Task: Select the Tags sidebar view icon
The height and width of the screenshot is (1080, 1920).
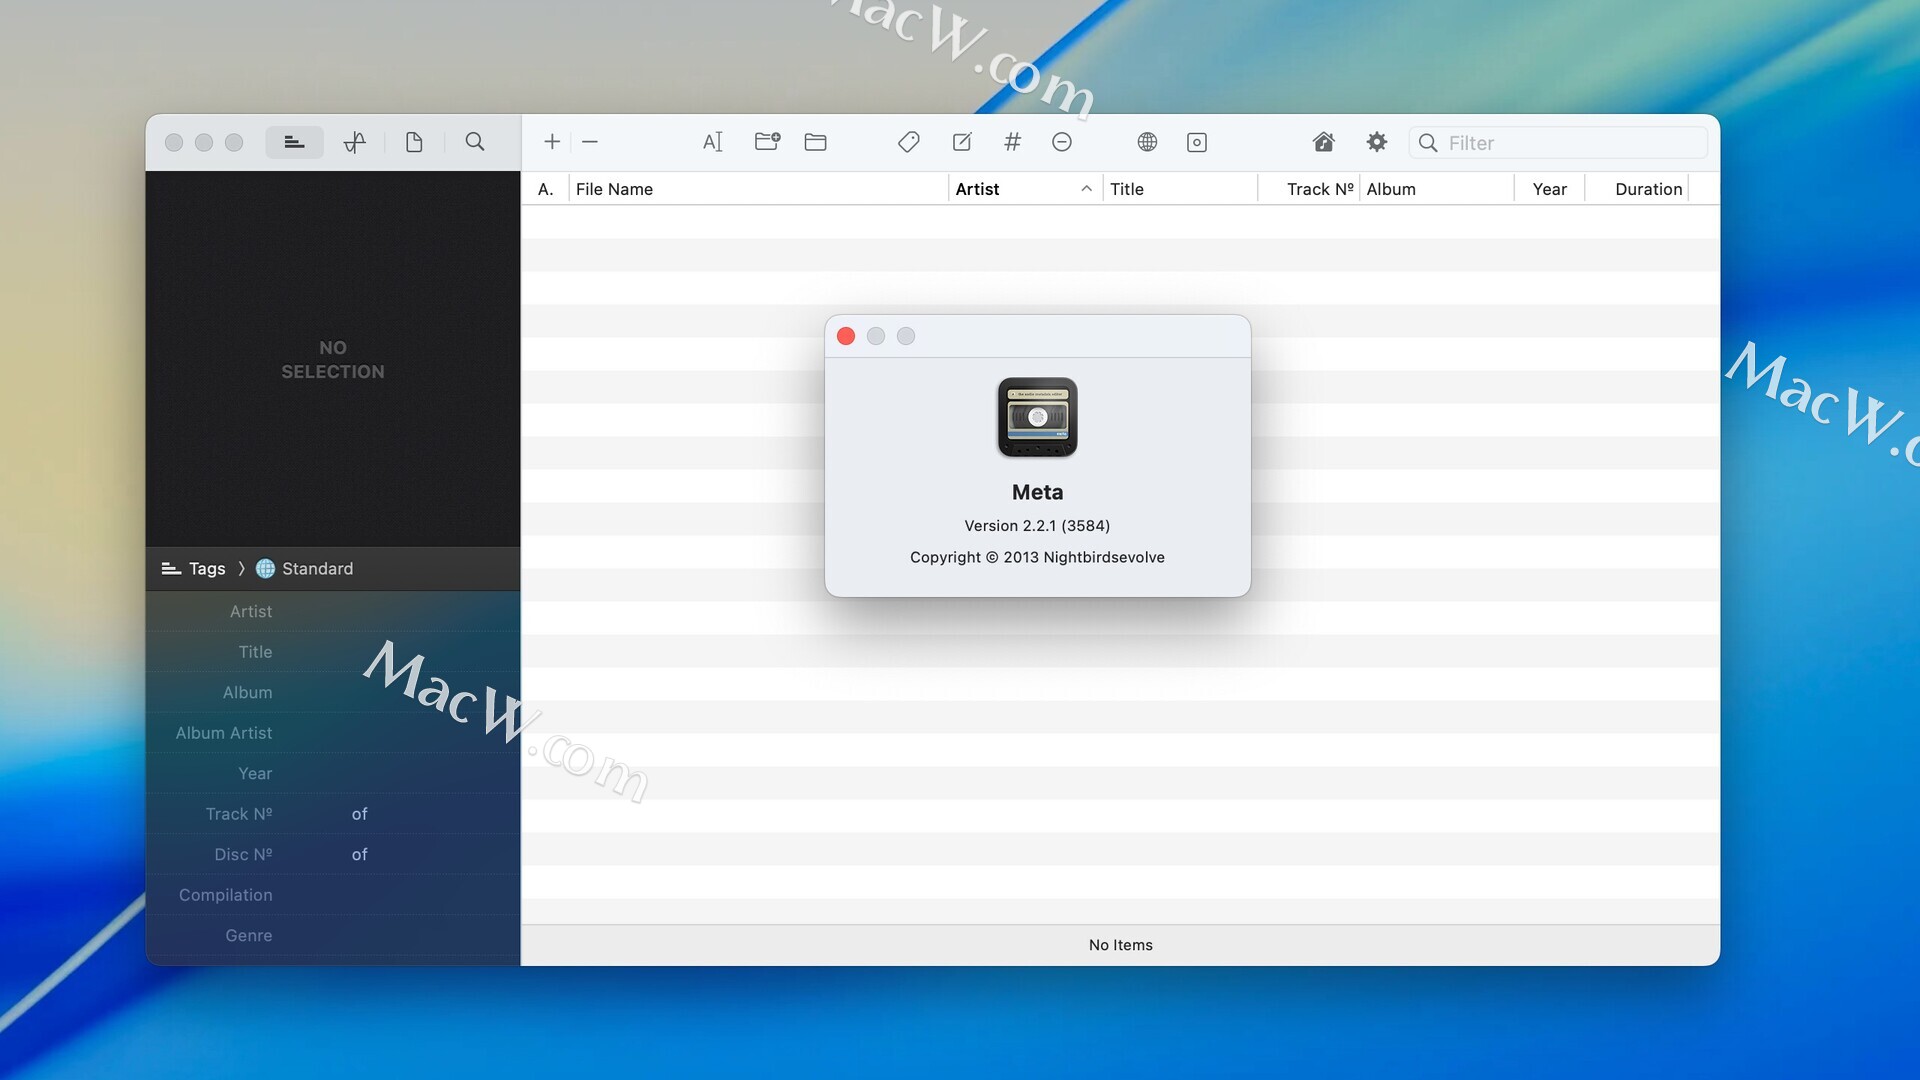Action: [294, 142]
